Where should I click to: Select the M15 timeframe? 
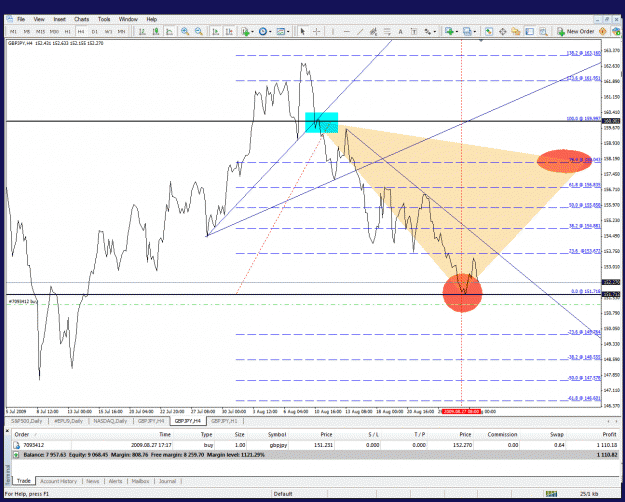click(x=40, y=31)
